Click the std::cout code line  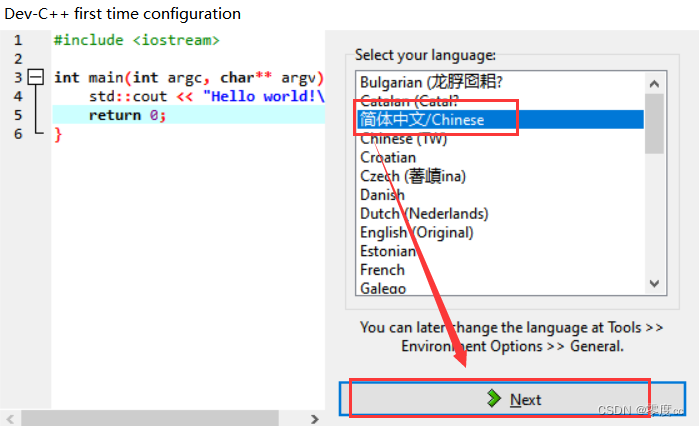tap(206, 96)
